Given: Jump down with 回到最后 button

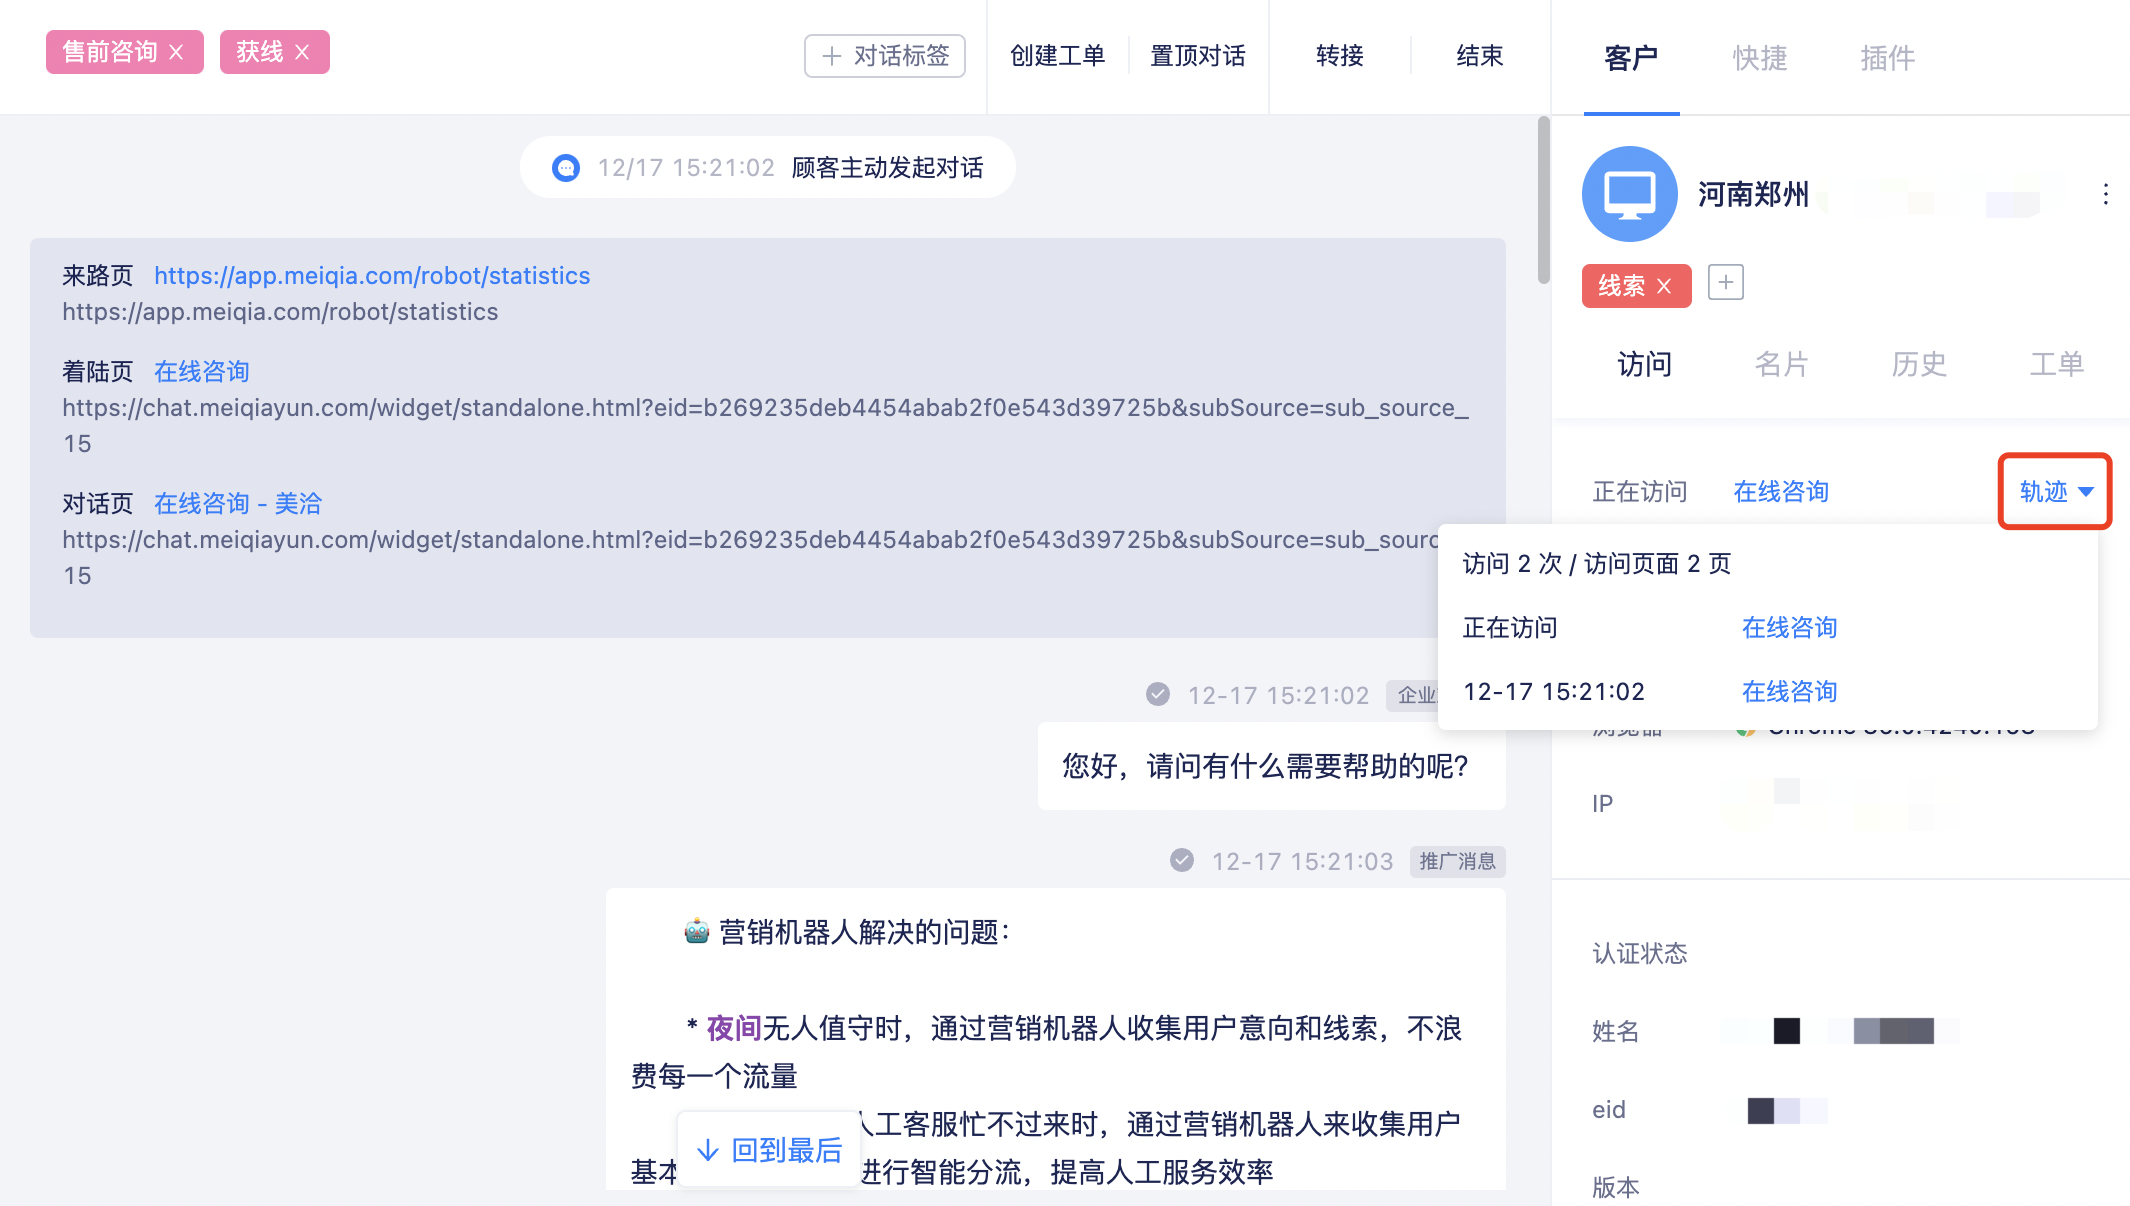Looking at the screenshot, I should point(769,1150).
